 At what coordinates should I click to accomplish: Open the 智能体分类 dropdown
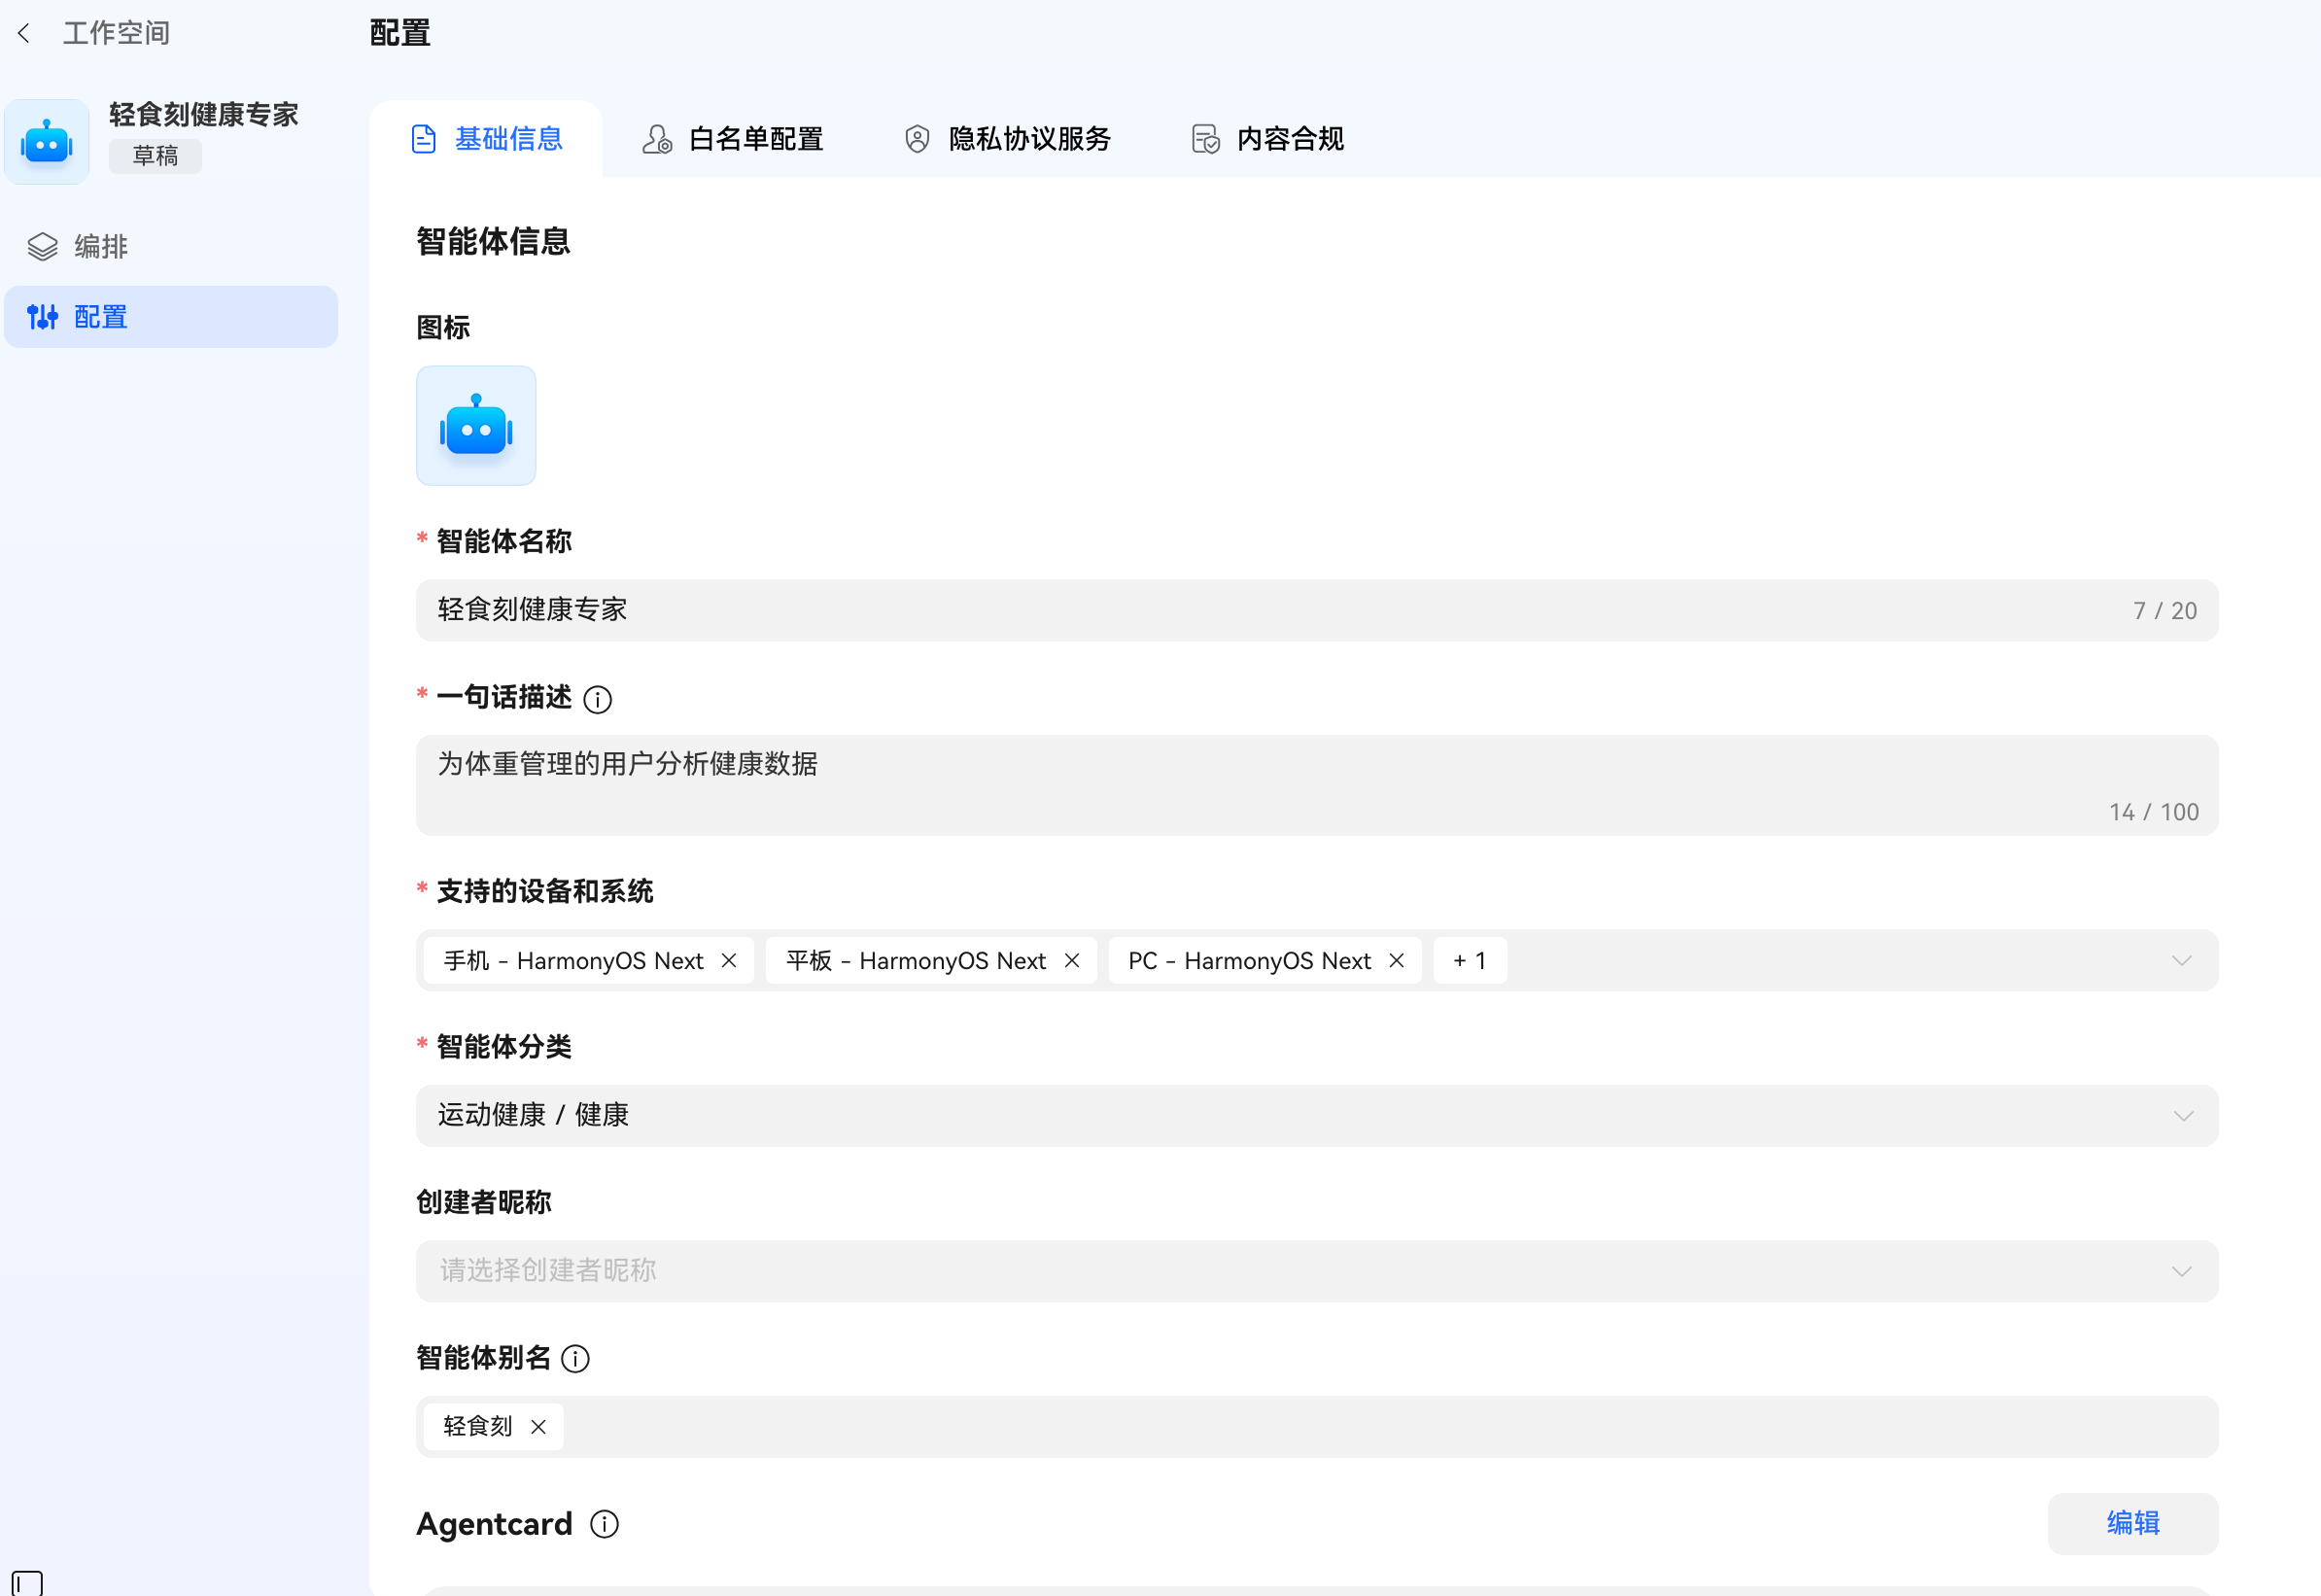(2183, 1116)
